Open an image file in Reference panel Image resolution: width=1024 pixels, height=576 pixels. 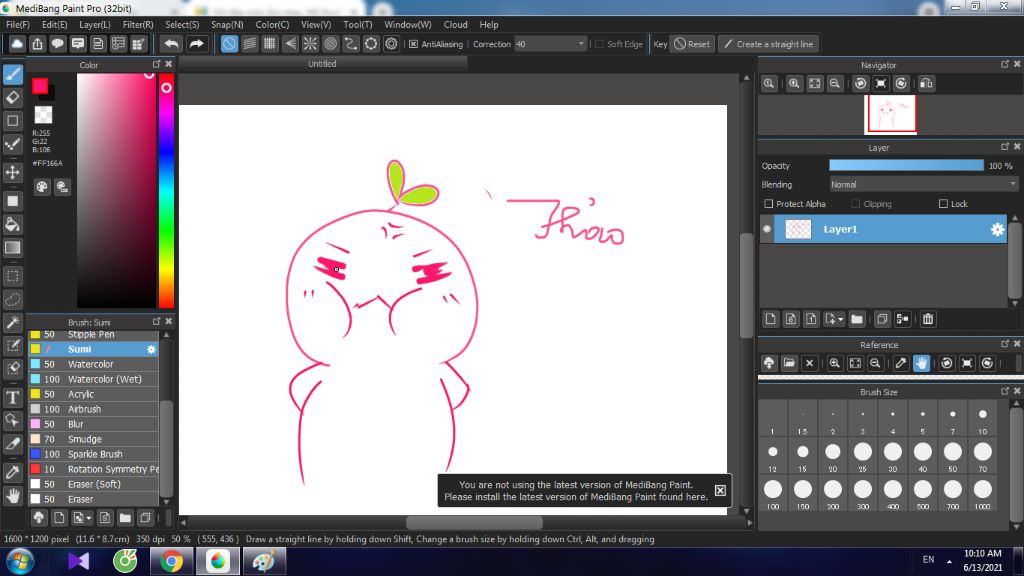[x=789, y=363]
